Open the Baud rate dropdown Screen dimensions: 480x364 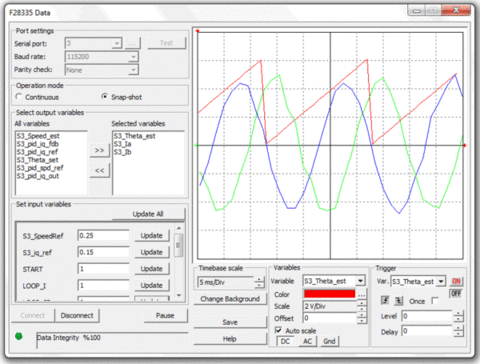pos(101,57)
